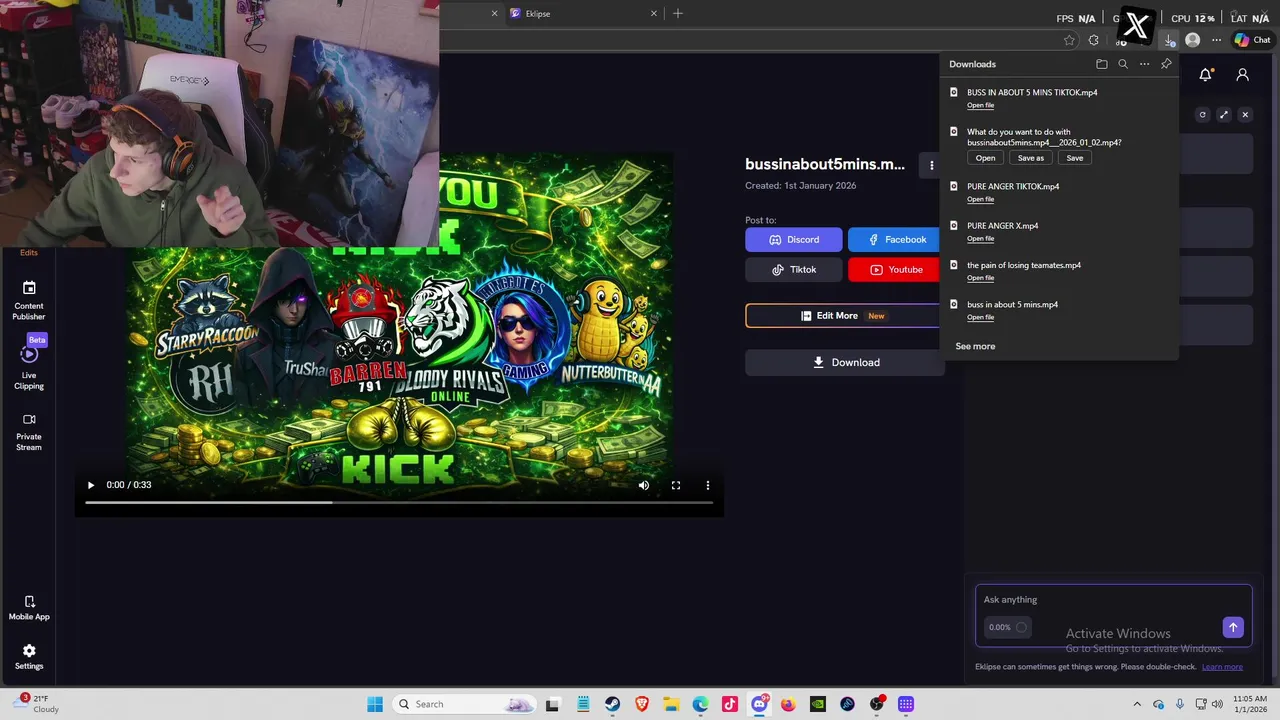Open clip options three-dot menu

click(x=931, y=165)
